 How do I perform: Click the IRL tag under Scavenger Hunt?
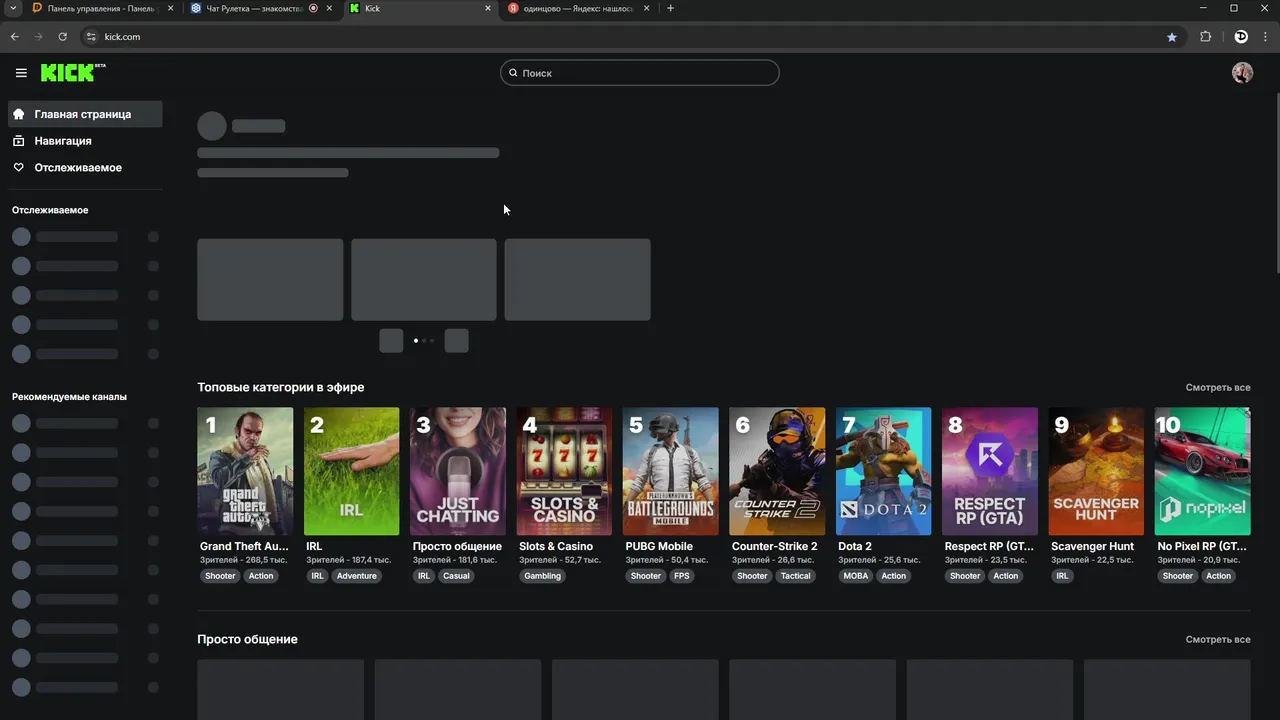click(x=1062, y=576)
